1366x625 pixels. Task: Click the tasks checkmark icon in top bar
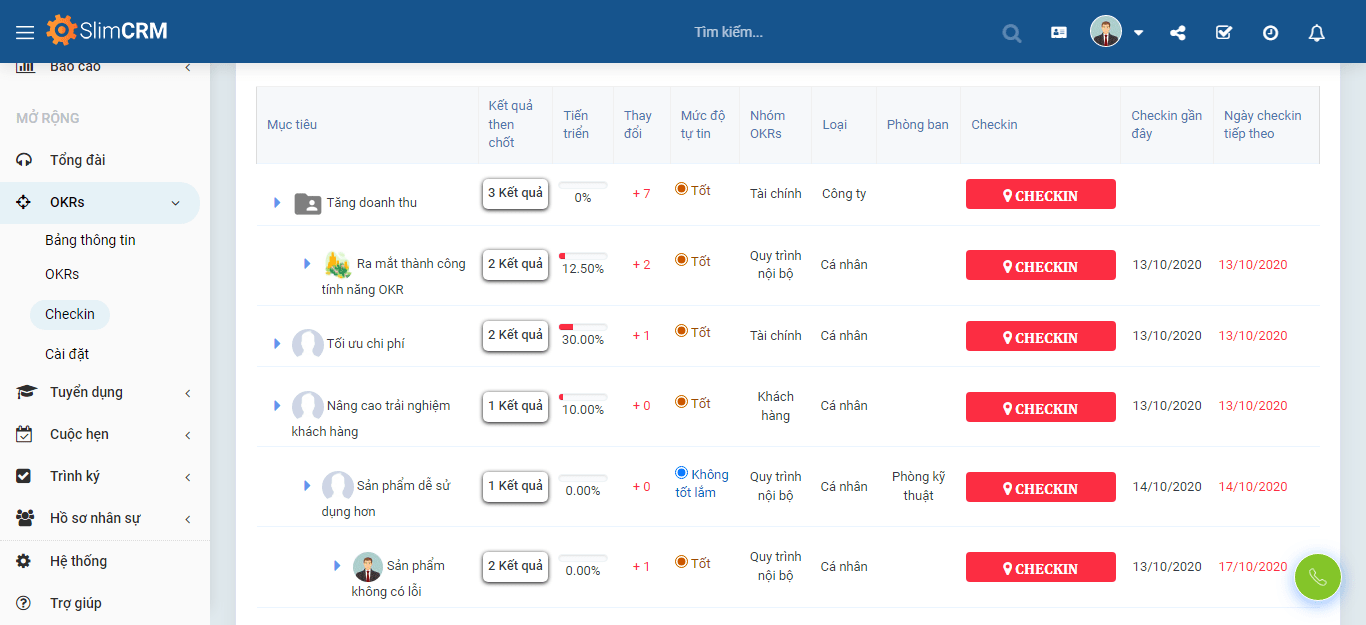1224,32
